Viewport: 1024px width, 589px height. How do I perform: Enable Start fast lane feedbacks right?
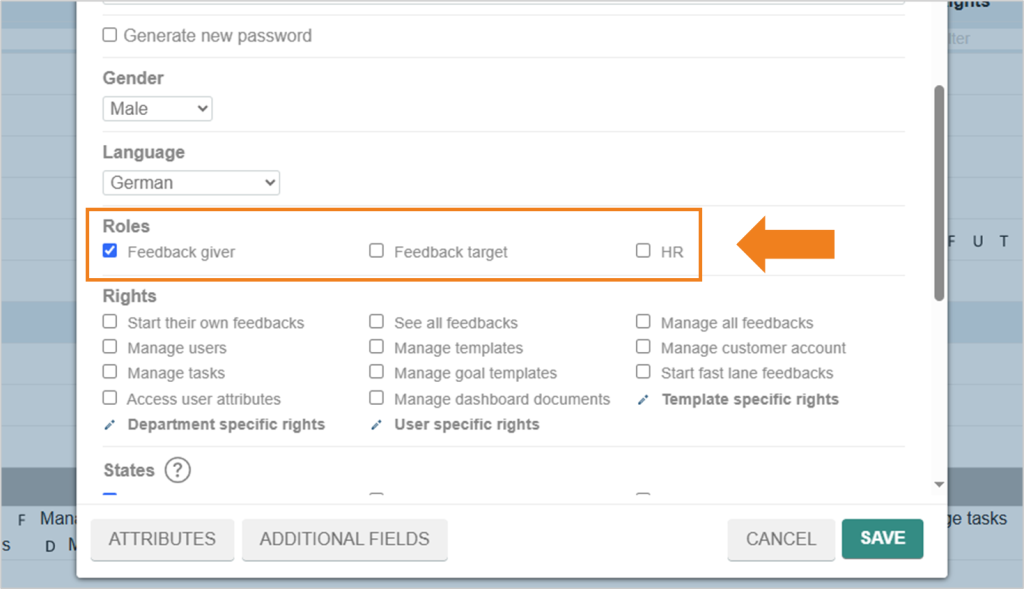(x=643, y=372)
